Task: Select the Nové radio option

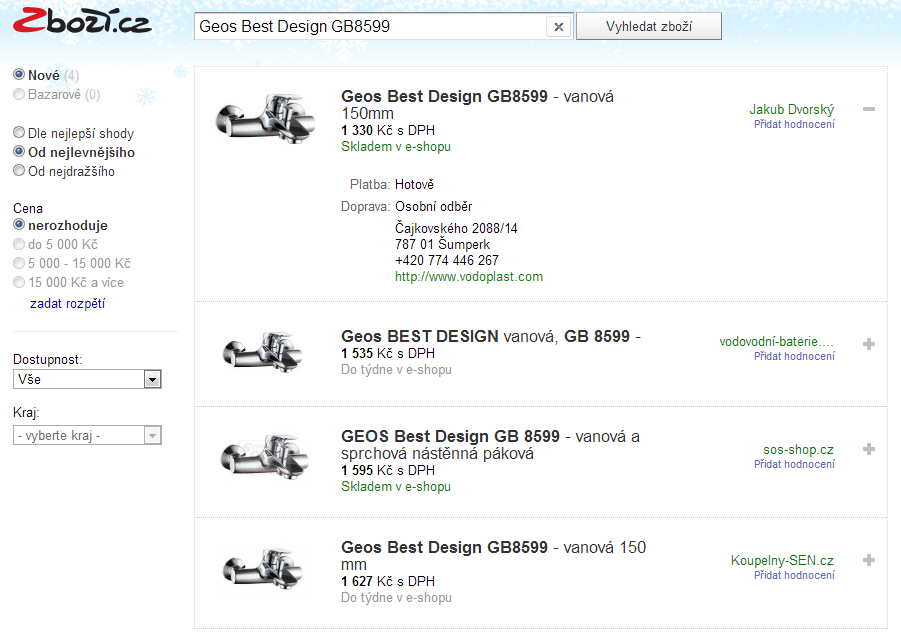Action: point(19,75)
